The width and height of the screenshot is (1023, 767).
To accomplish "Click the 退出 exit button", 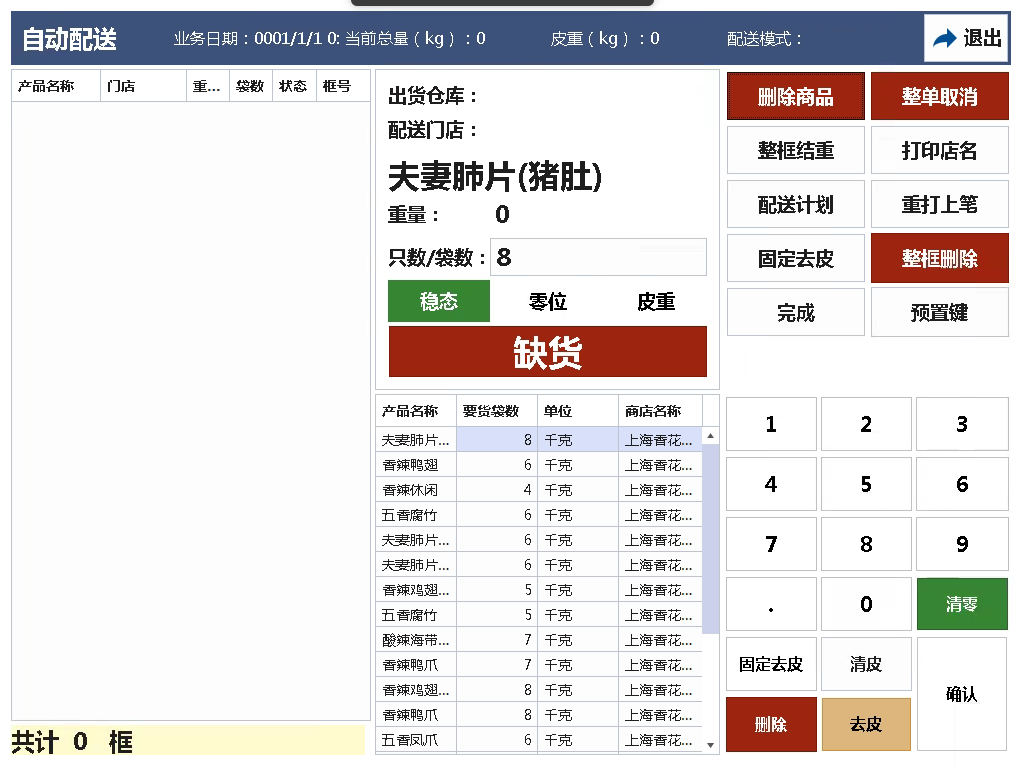I will [x=966, y=39].
